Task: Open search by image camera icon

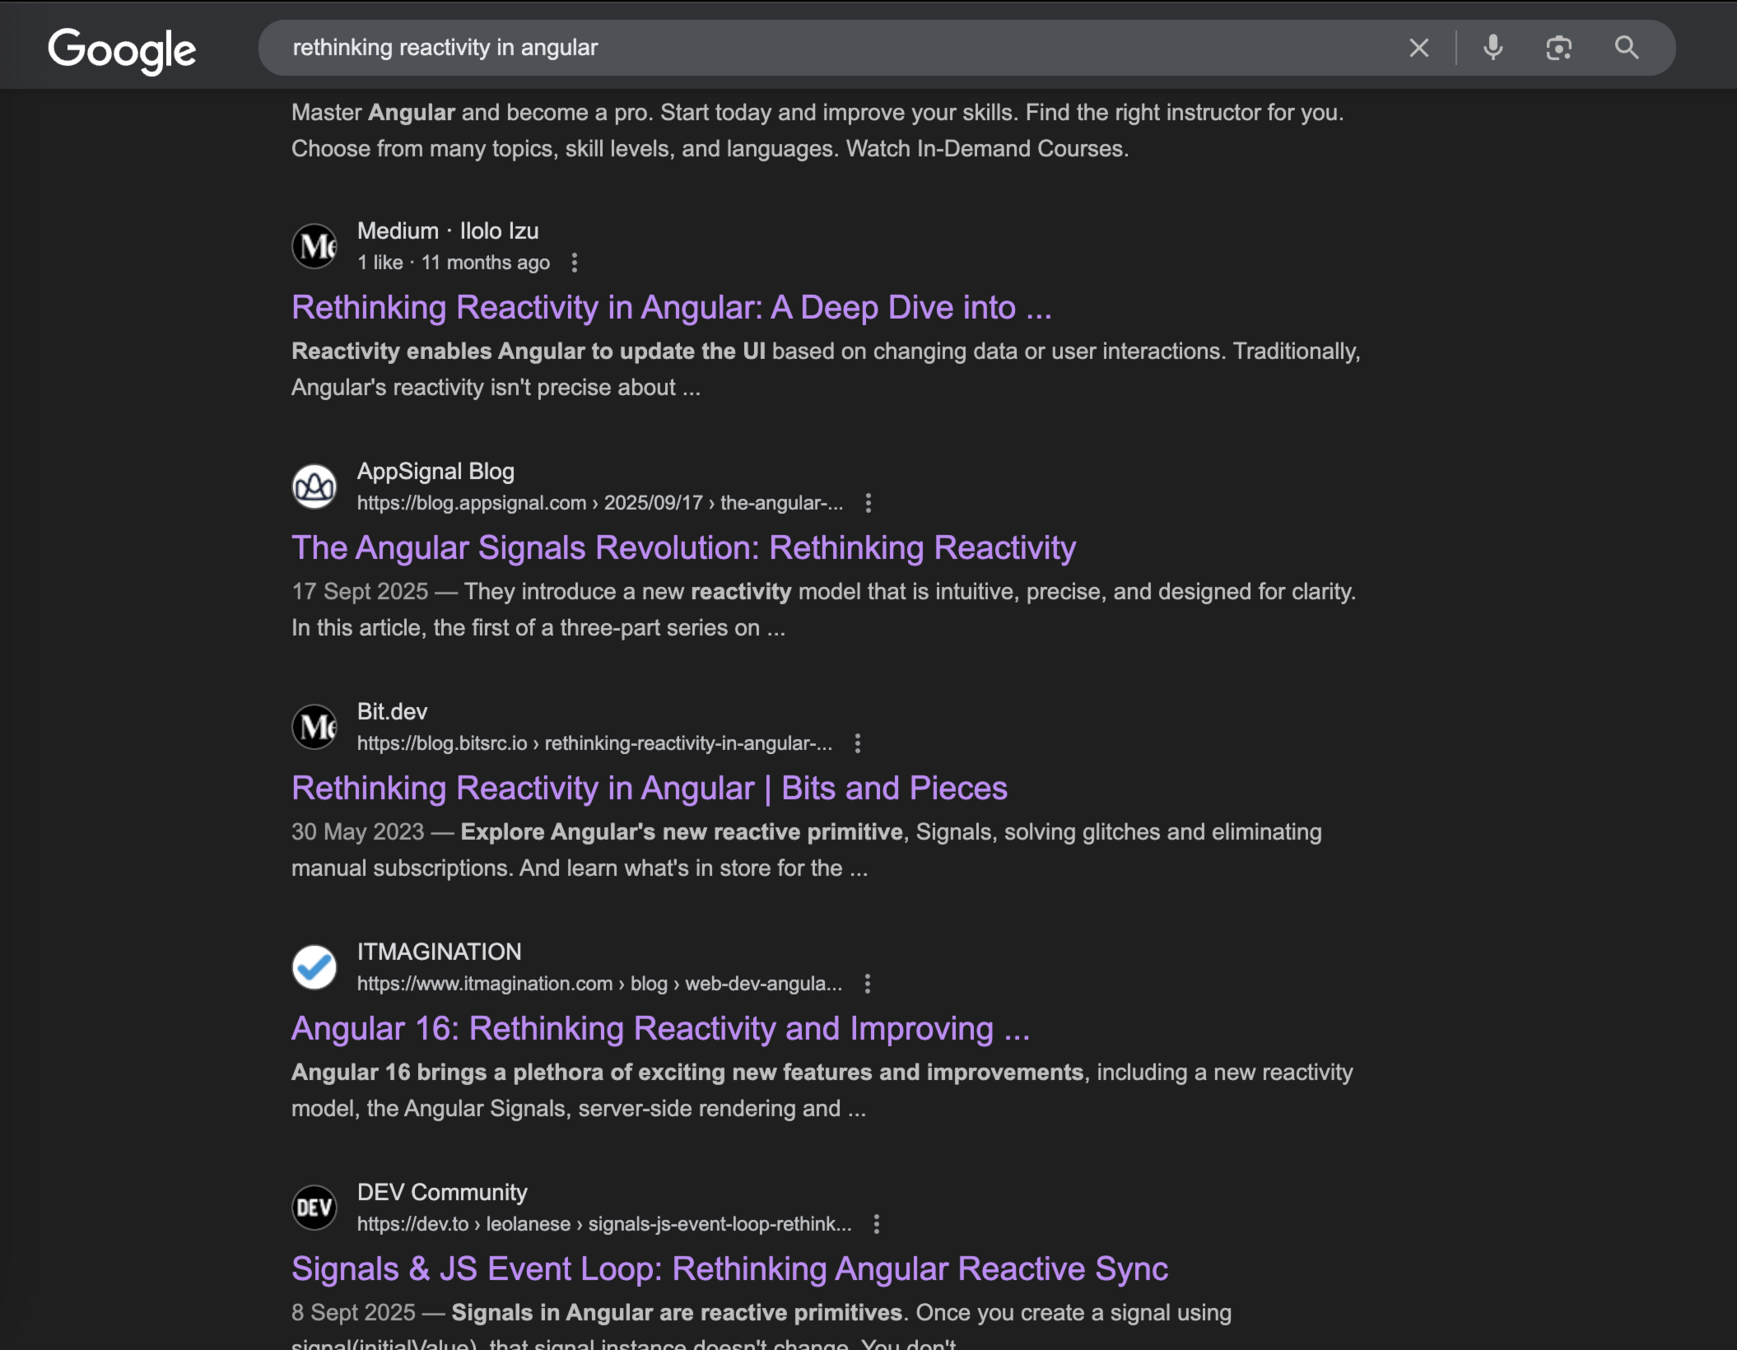Action: [1558, 48]
